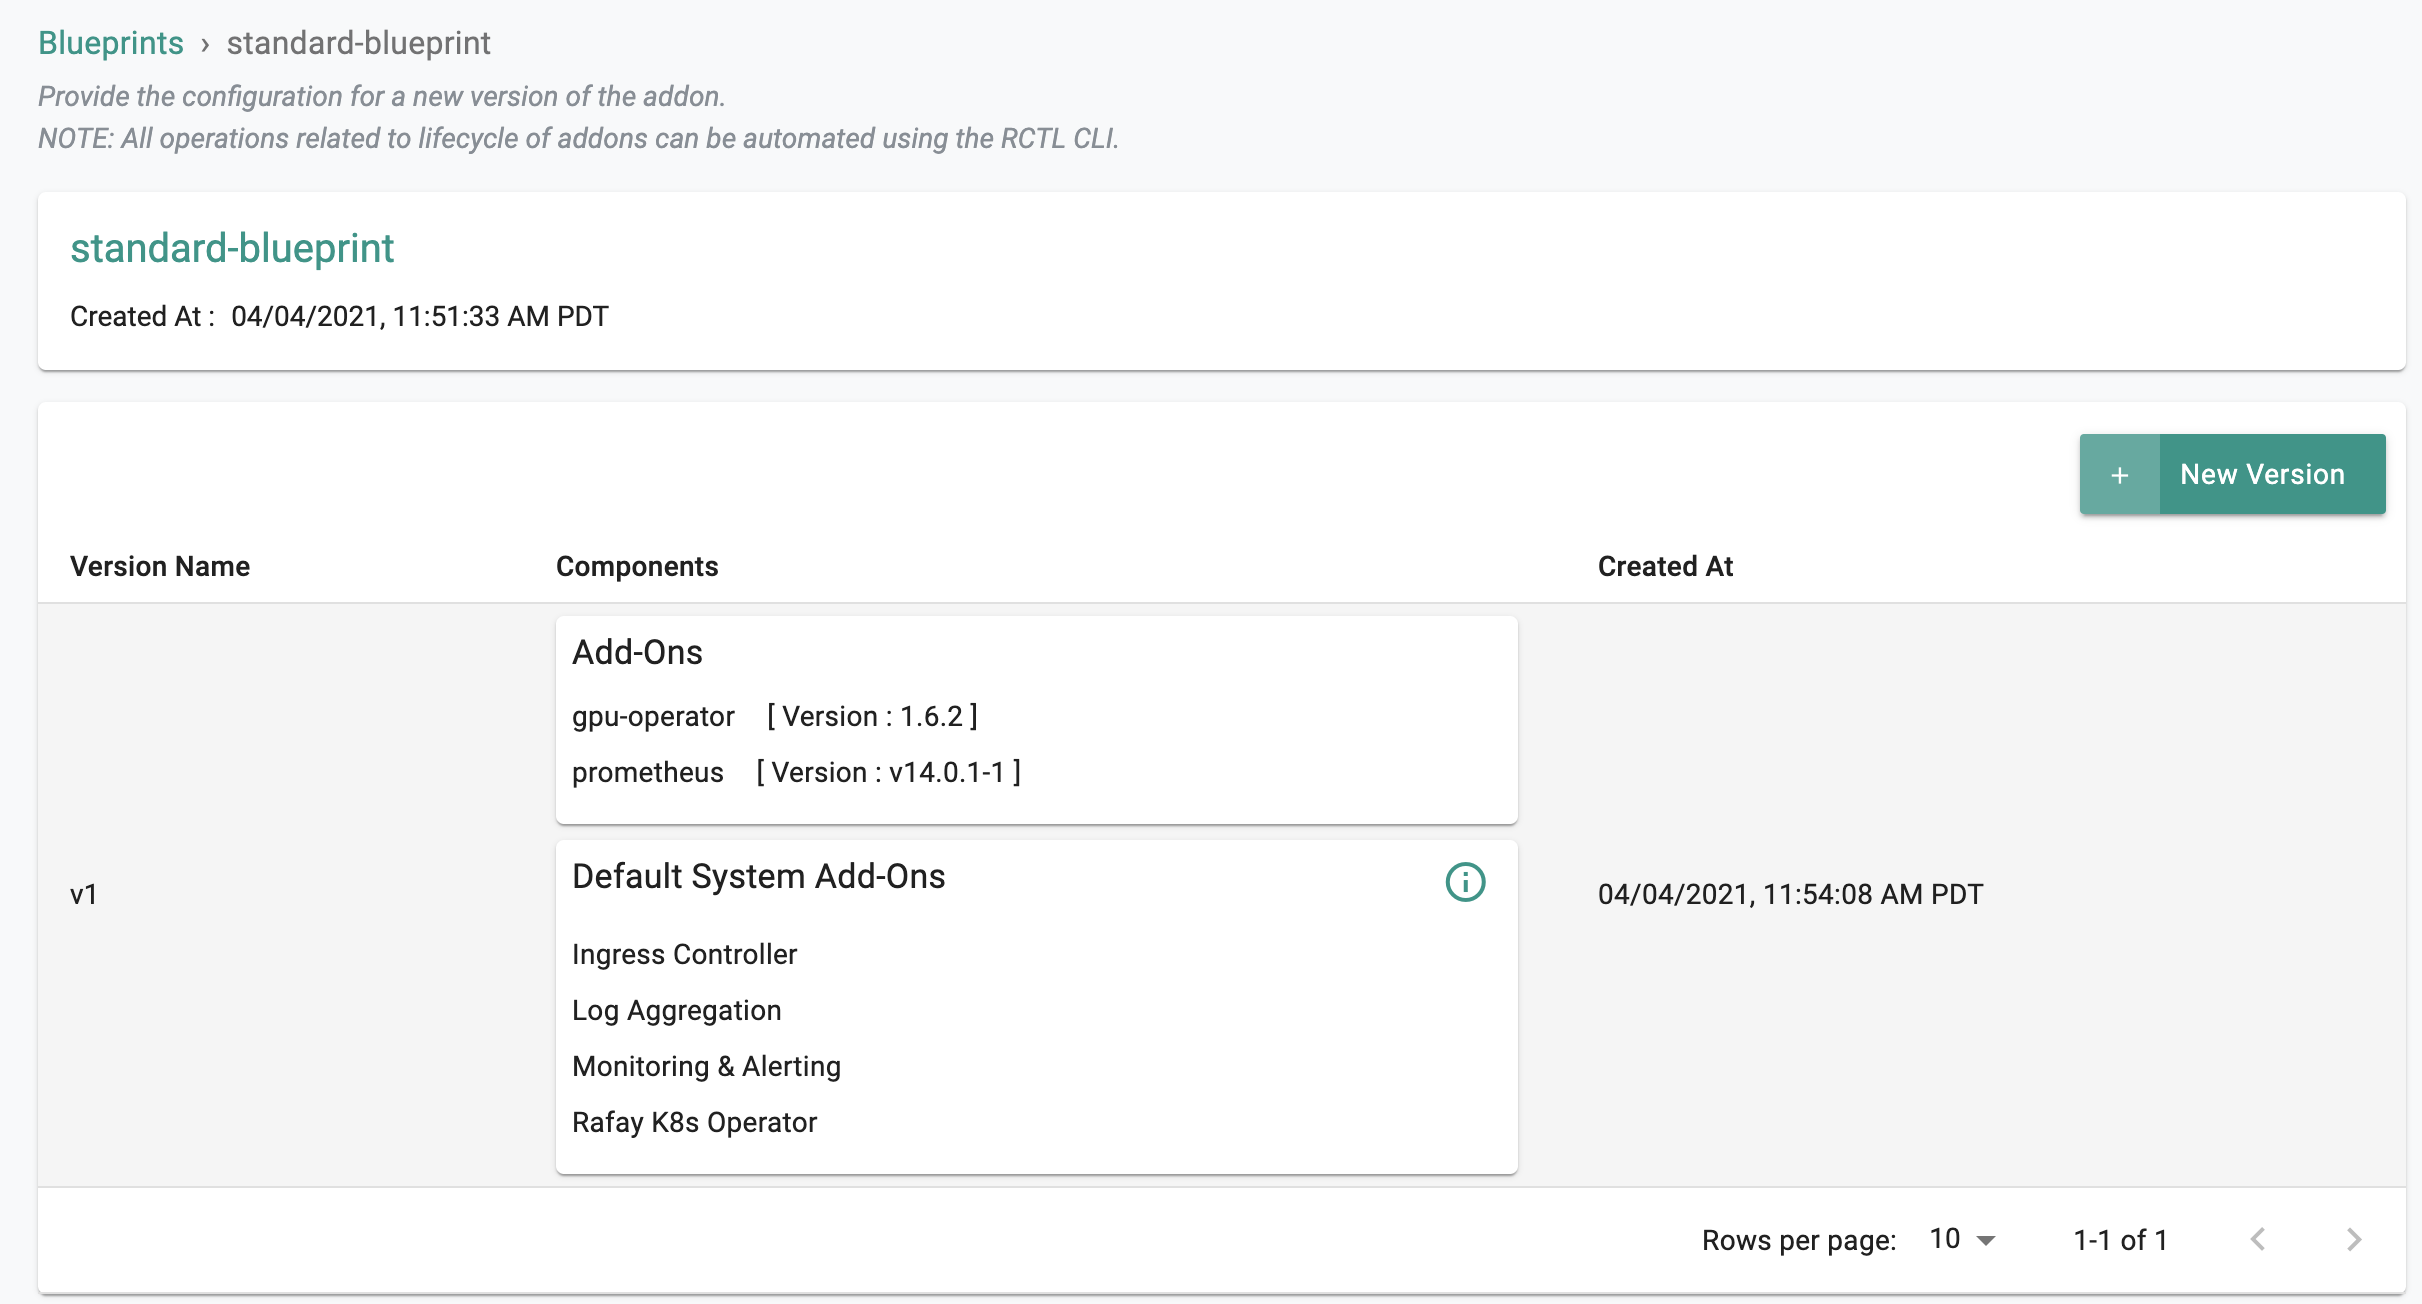This screenshot has height=1304, width=2422.
Task: Select the Monitoring & Alerting item
Action: (706, 1066)
